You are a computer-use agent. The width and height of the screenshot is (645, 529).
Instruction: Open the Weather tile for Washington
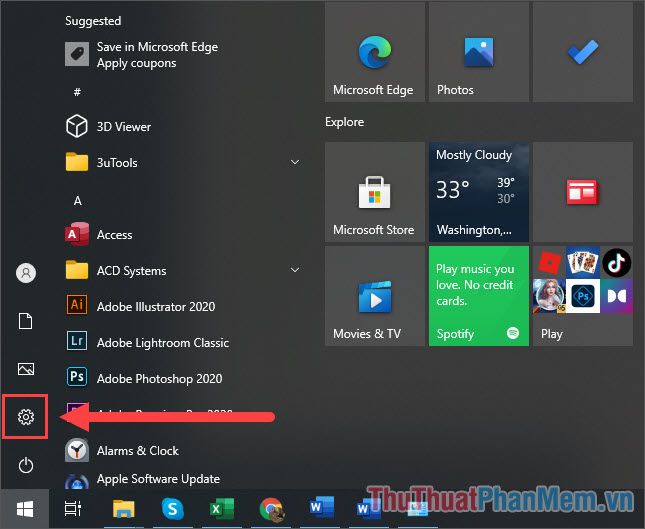[x=479, y=192]
